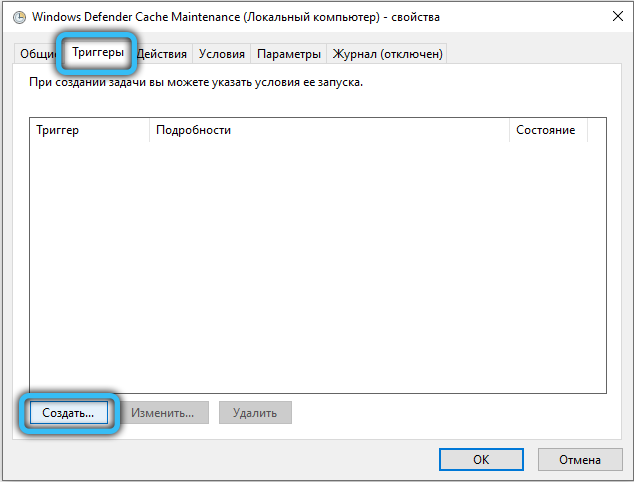The image size is (634, 482).
Task: Go to the Условия tab
Action: click(x=222, y=54)
